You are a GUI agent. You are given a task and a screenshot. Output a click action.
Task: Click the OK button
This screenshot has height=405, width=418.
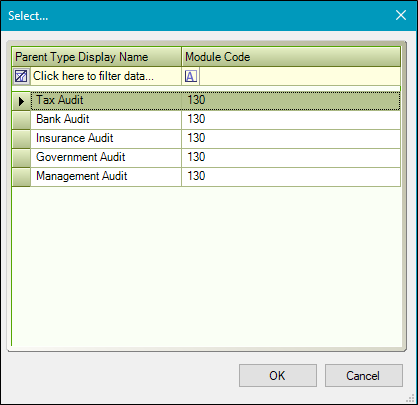point(278,376)
